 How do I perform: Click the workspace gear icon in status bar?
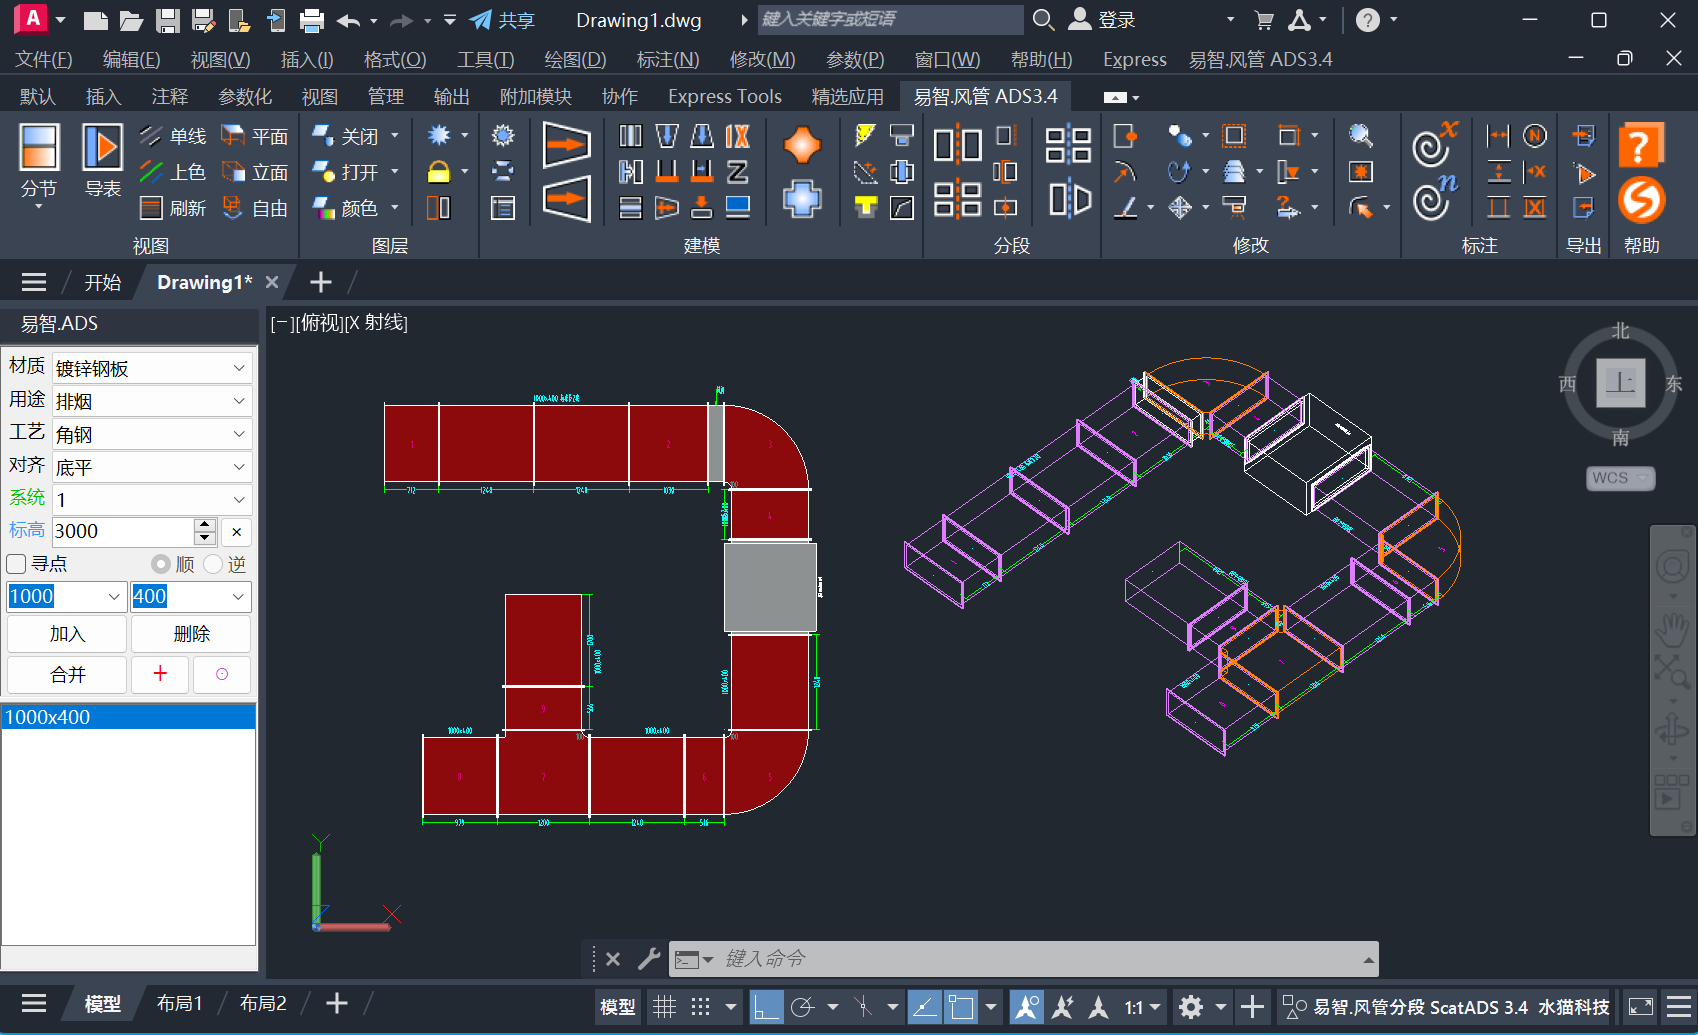coord(1190,1006)
